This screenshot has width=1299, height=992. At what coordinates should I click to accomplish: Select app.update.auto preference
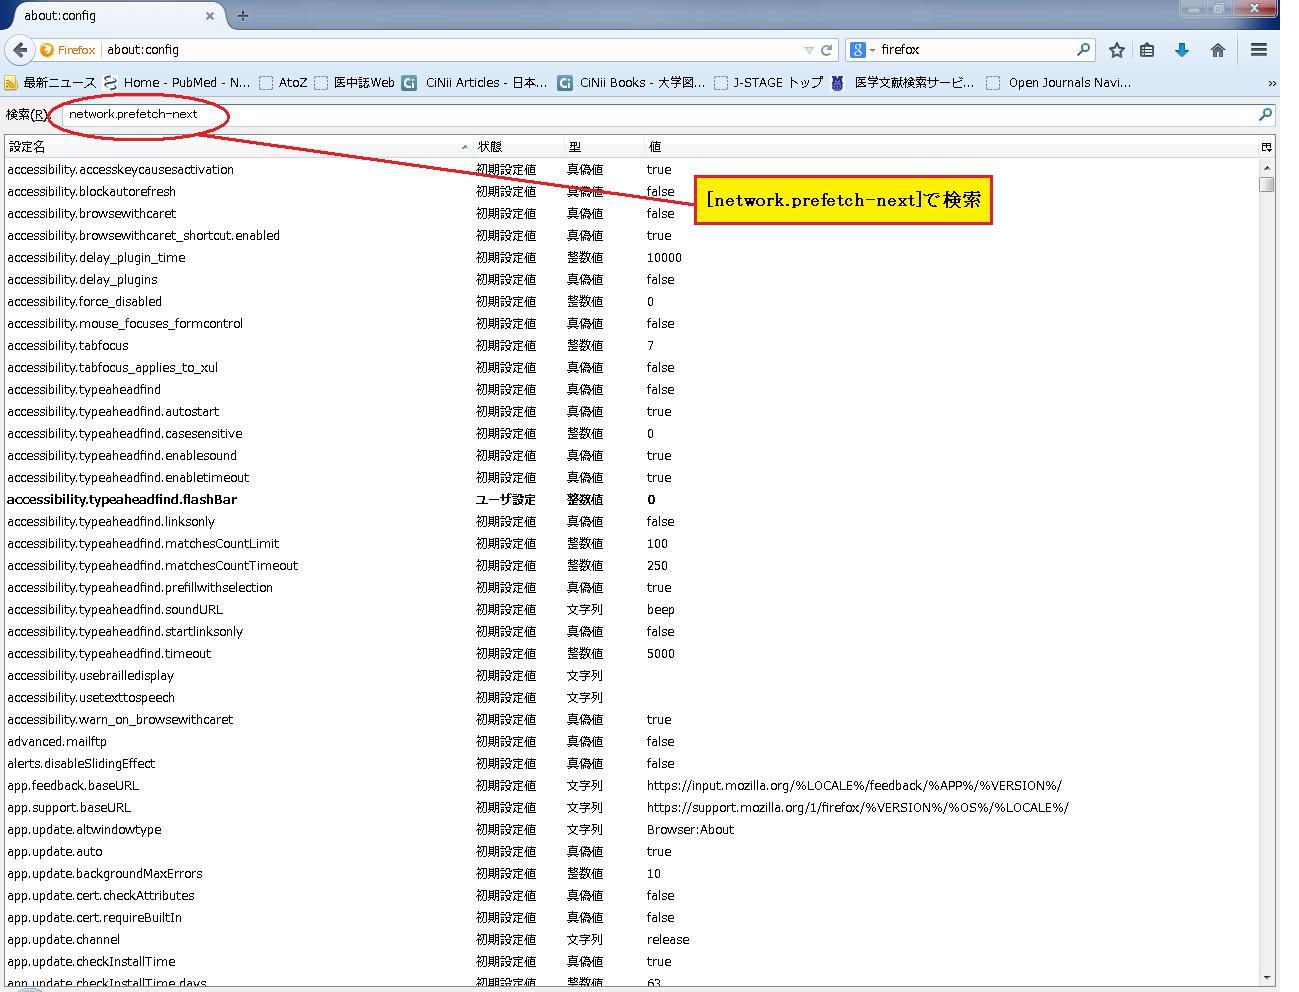coord(631,852)
